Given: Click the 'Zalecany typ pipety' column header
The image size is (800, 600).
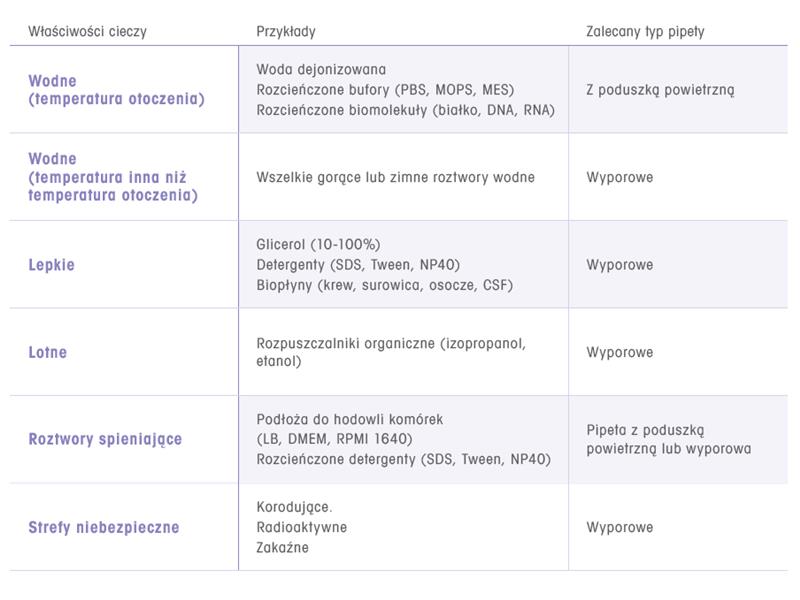Looking at the screenshot, I should pos(645,31).
